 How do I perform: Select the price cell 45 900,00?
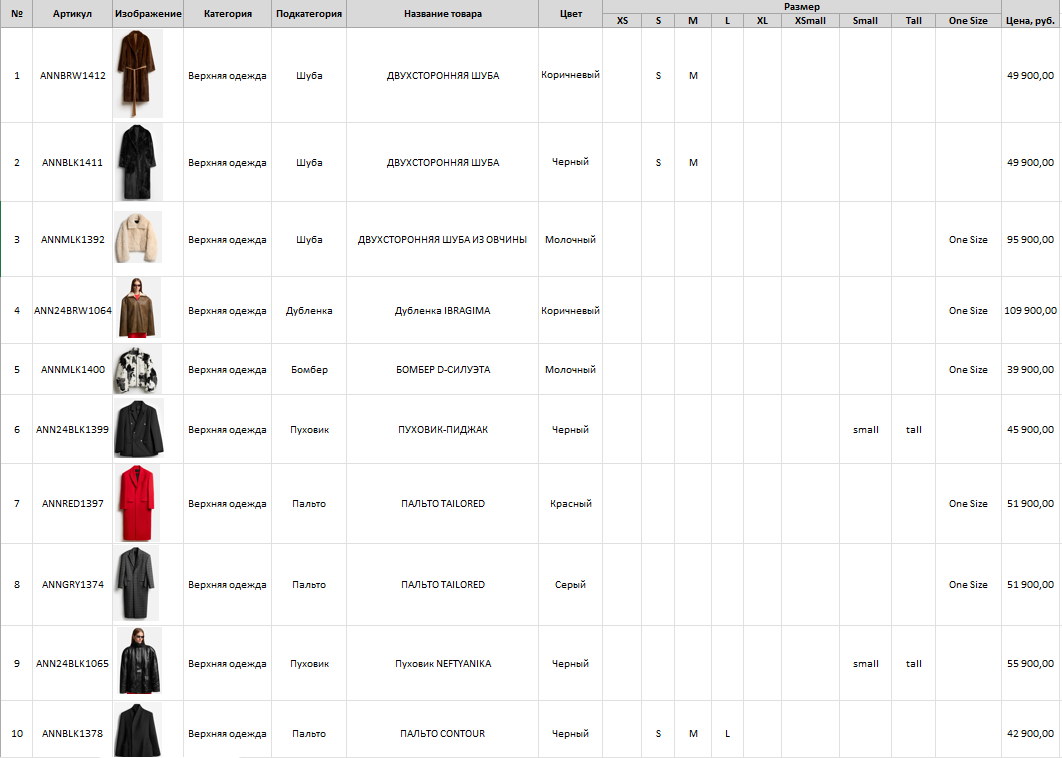[1031, 429]
